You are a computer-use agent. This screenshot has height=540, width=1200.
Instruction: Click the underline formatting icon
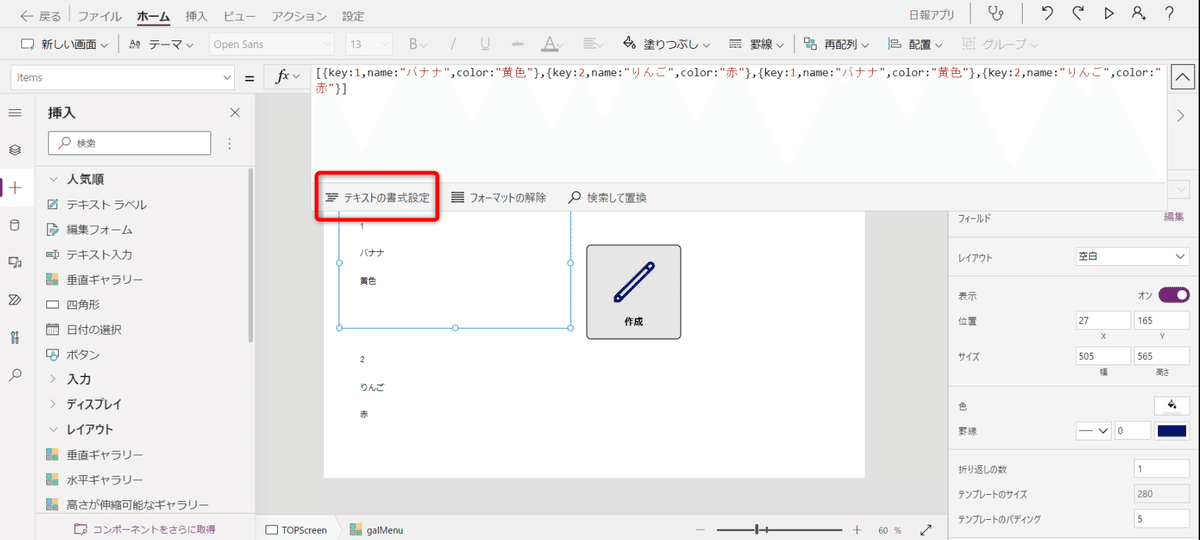[x=485, y=44]
